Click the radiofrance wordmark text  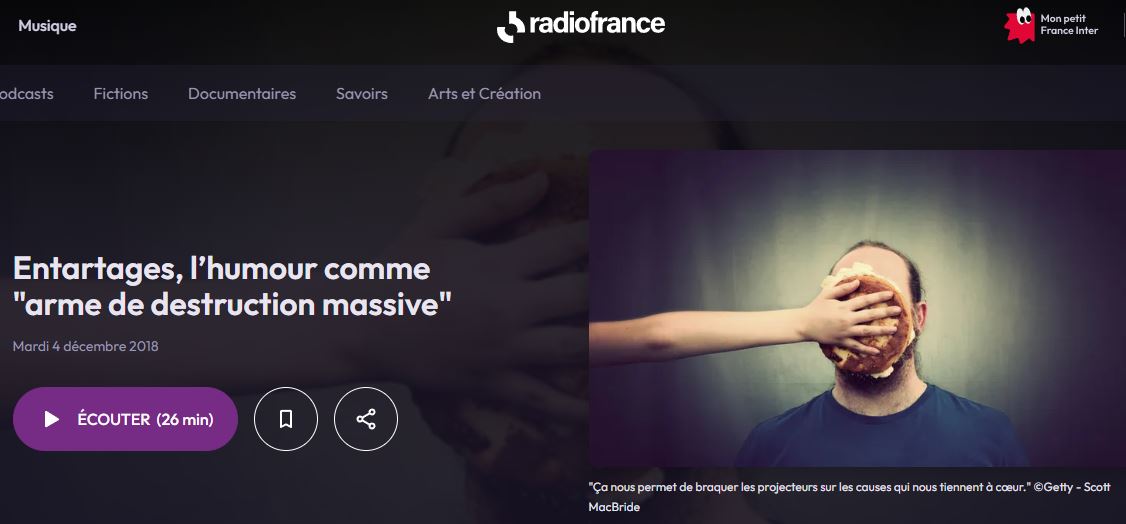pyautogui.click(x=597, y=24)
